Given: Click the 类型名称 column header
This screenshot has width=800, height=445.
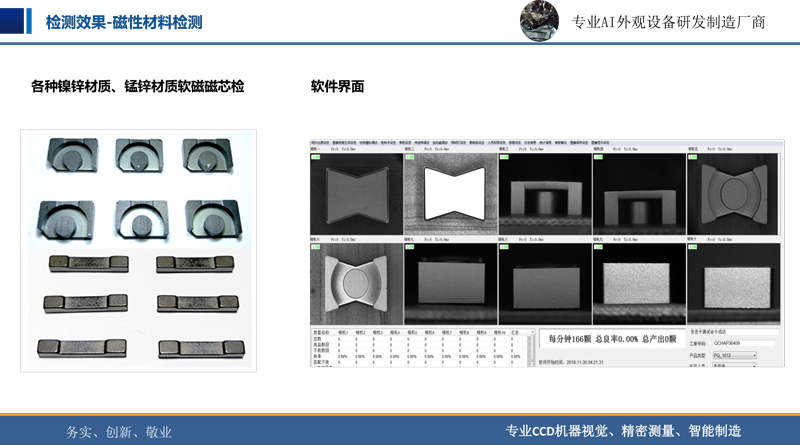Looking at the screenshot, I should coord(321,332).
